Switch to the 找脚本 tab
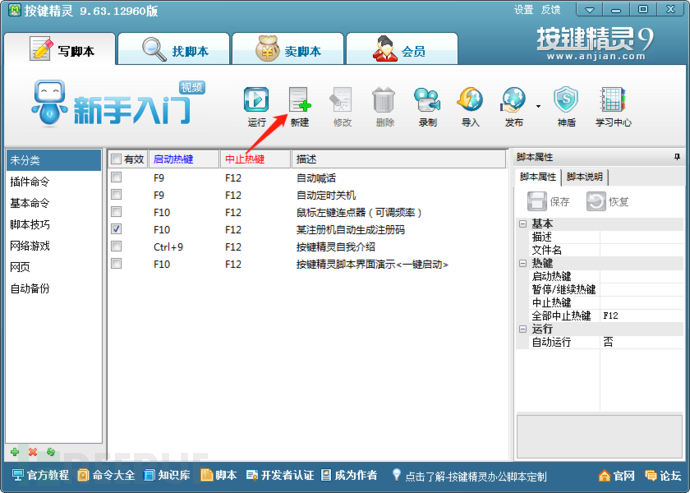Image resolution: width=690 pixels, height=493 pixels. (174, 49)
